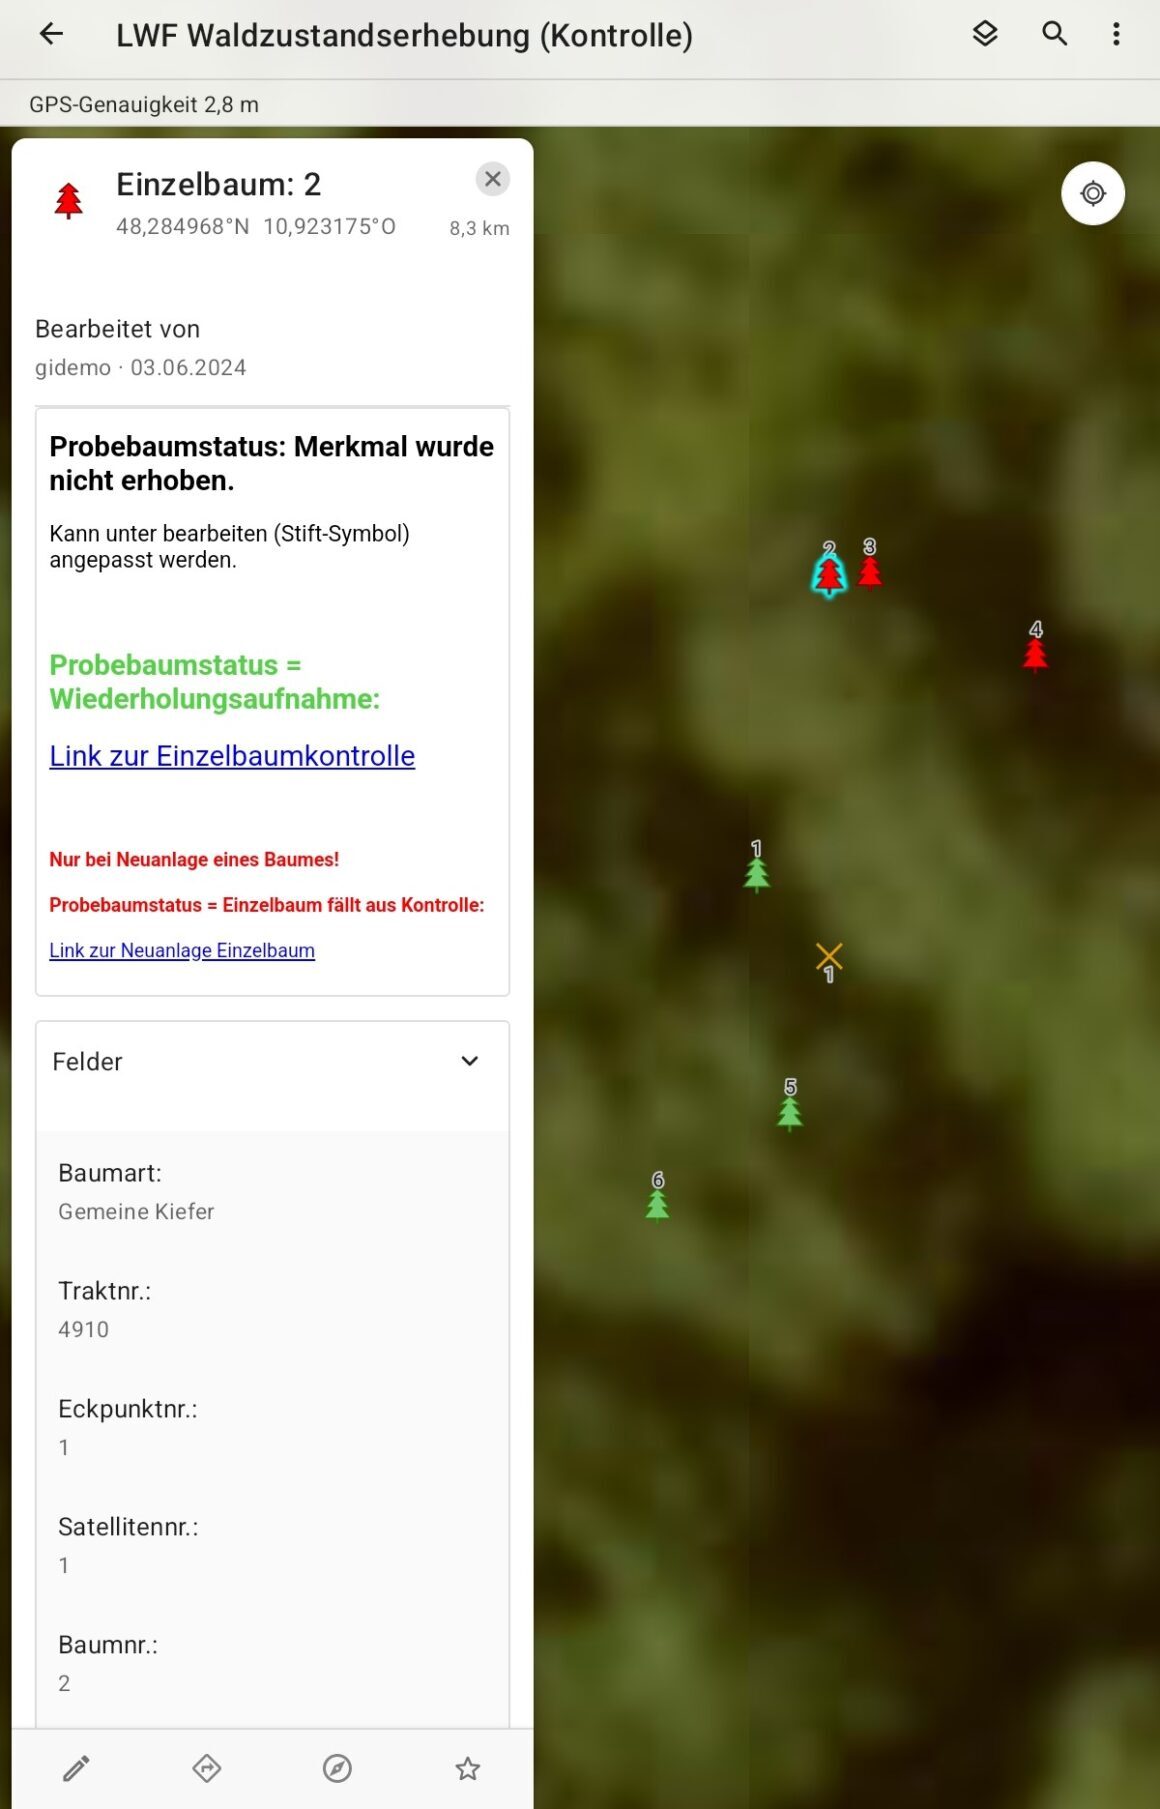Open Link zur Neuanlage Einzelbaum
Screen dimensions: 1160x1809
[182, 950]
